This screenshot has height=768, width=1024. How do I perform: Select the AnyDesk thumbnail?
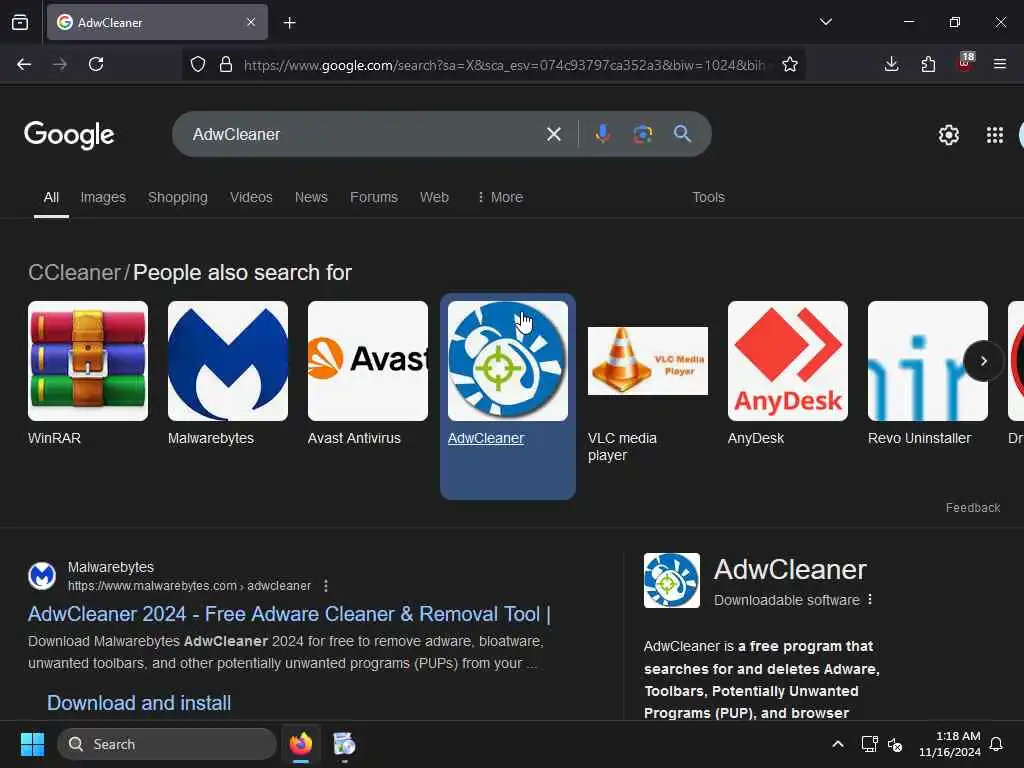[x=788, y=360]
